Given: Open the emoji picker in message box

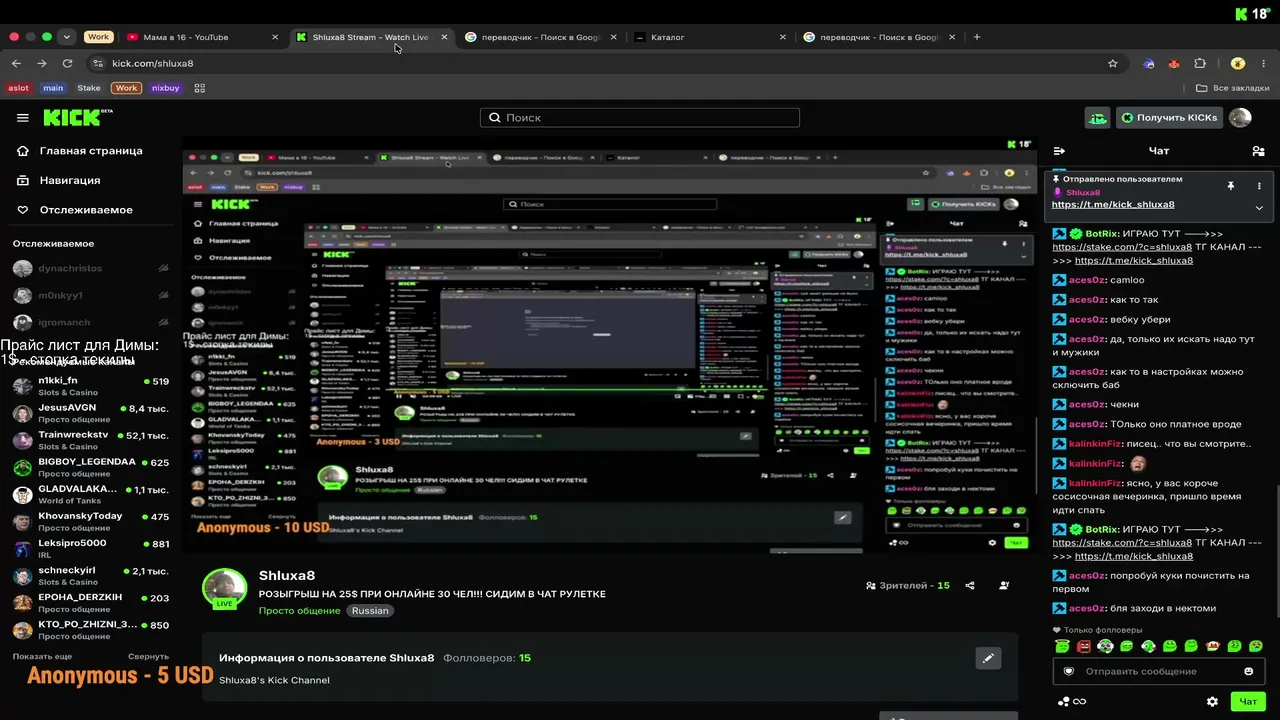Looking at the screenshot, I should (1249, 671).
